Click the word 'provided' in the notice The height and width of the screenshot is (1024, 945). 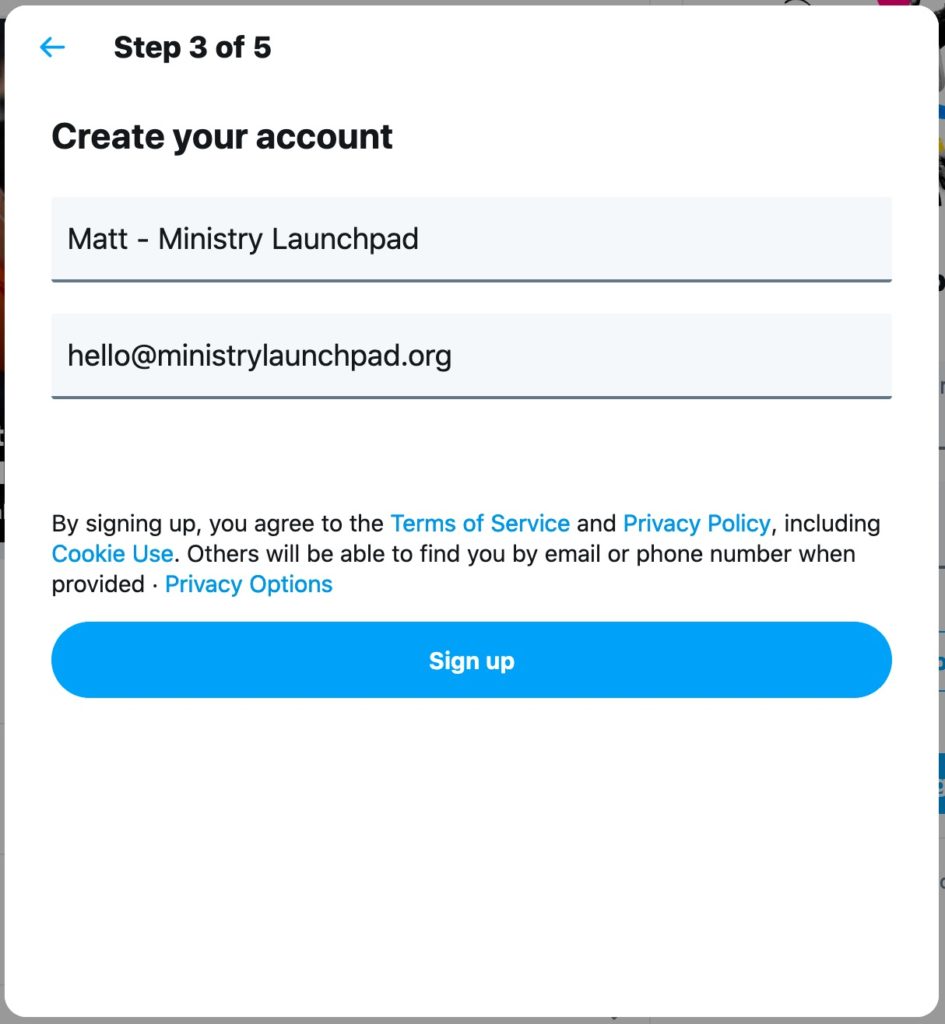(x=98, y=584)
